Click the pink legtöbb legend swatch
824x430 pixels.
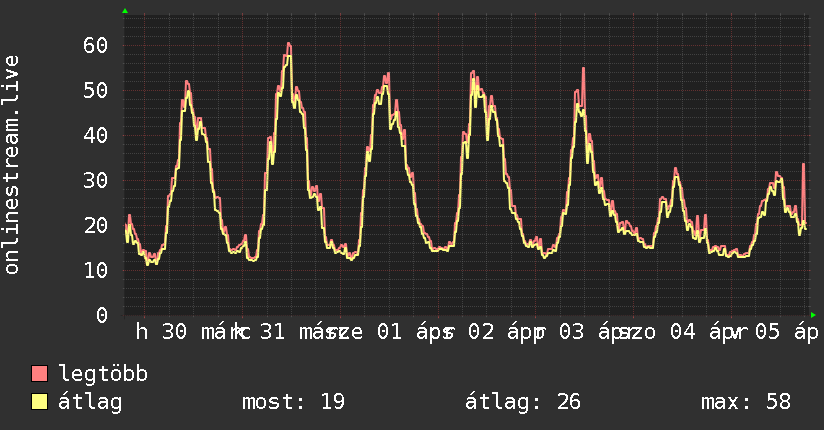click(39, 373)
